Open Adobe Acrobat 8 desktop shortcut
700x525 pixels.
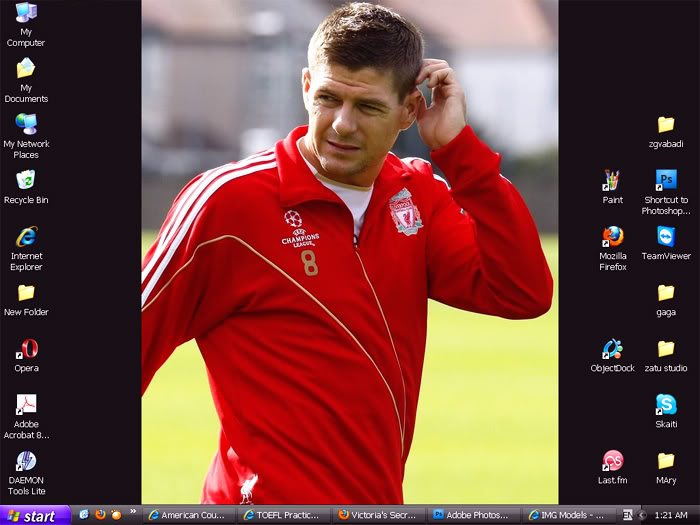click(26, 405)
